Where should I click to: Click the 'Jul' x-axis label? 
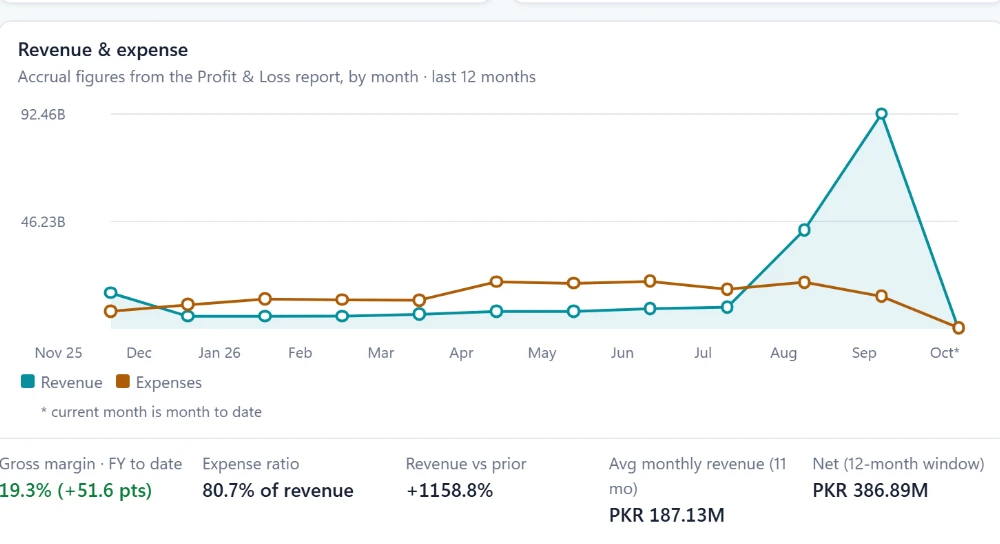click(703, 353)
